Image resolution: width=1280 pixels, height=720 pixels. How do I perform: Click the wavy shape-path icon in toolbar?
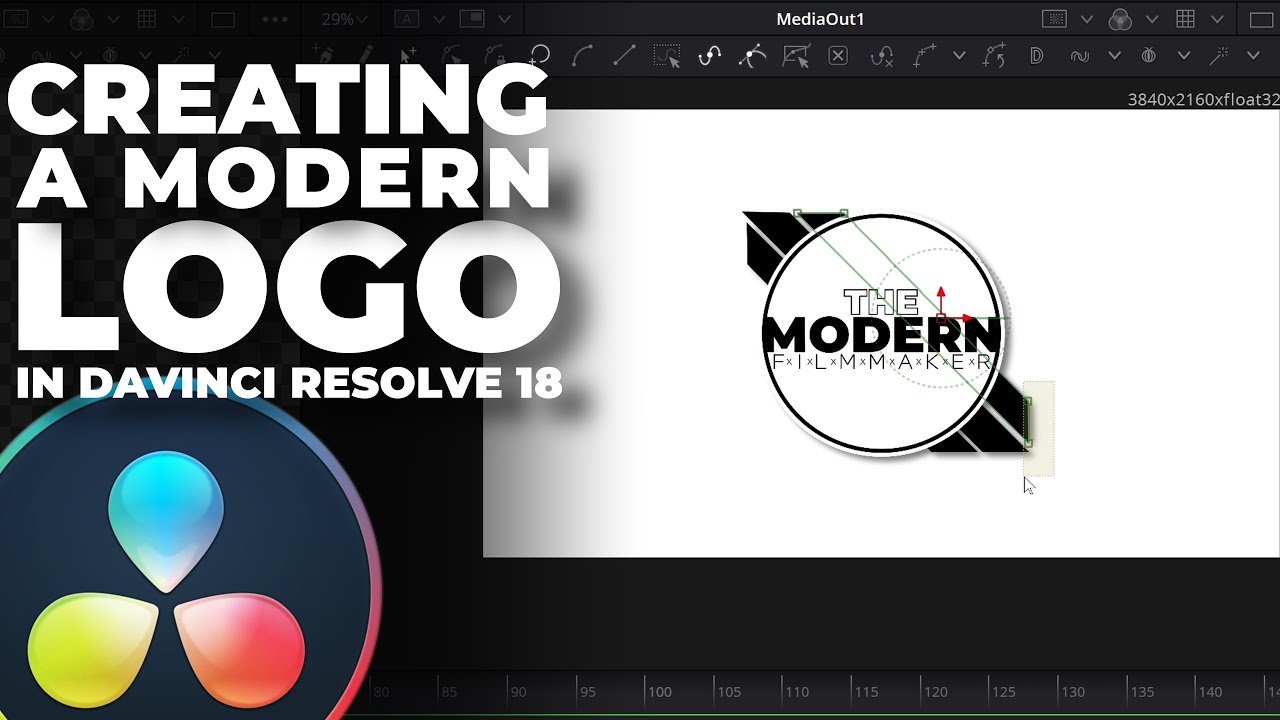tap(1079, 56)
